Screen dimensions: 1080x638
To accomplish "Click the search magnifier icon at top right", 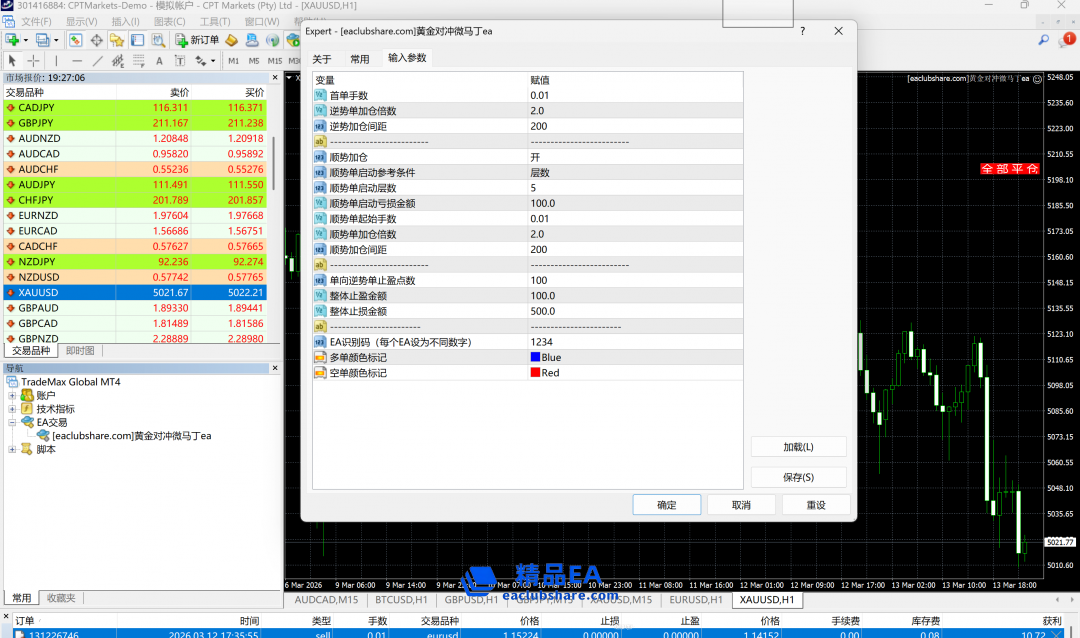I will (x=1043, y=40).
